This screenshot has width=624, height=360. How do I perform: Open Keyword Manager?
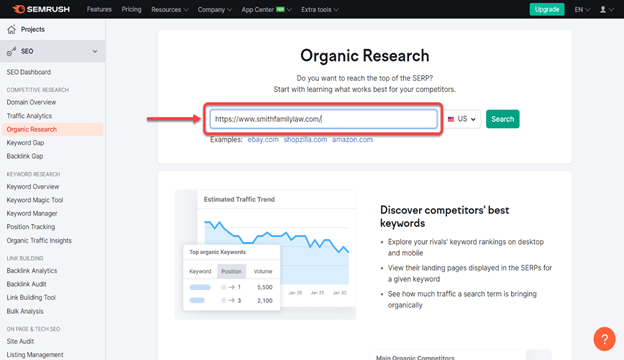pyautogui.click(x=32, y=213)
